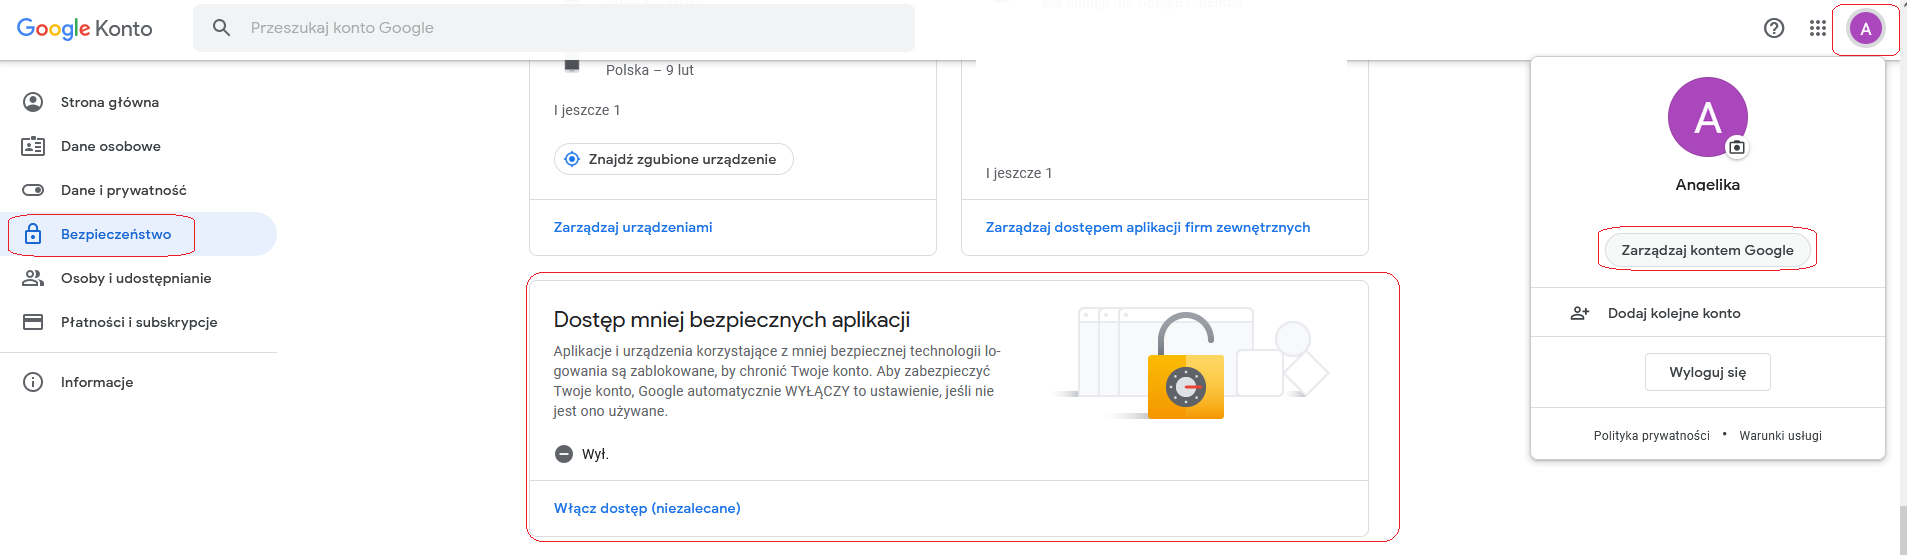The width and height of the screenshot is (1907, 555).
Task: Open Osoby i udostępnianie page
Action: click(x=138, y=278)
